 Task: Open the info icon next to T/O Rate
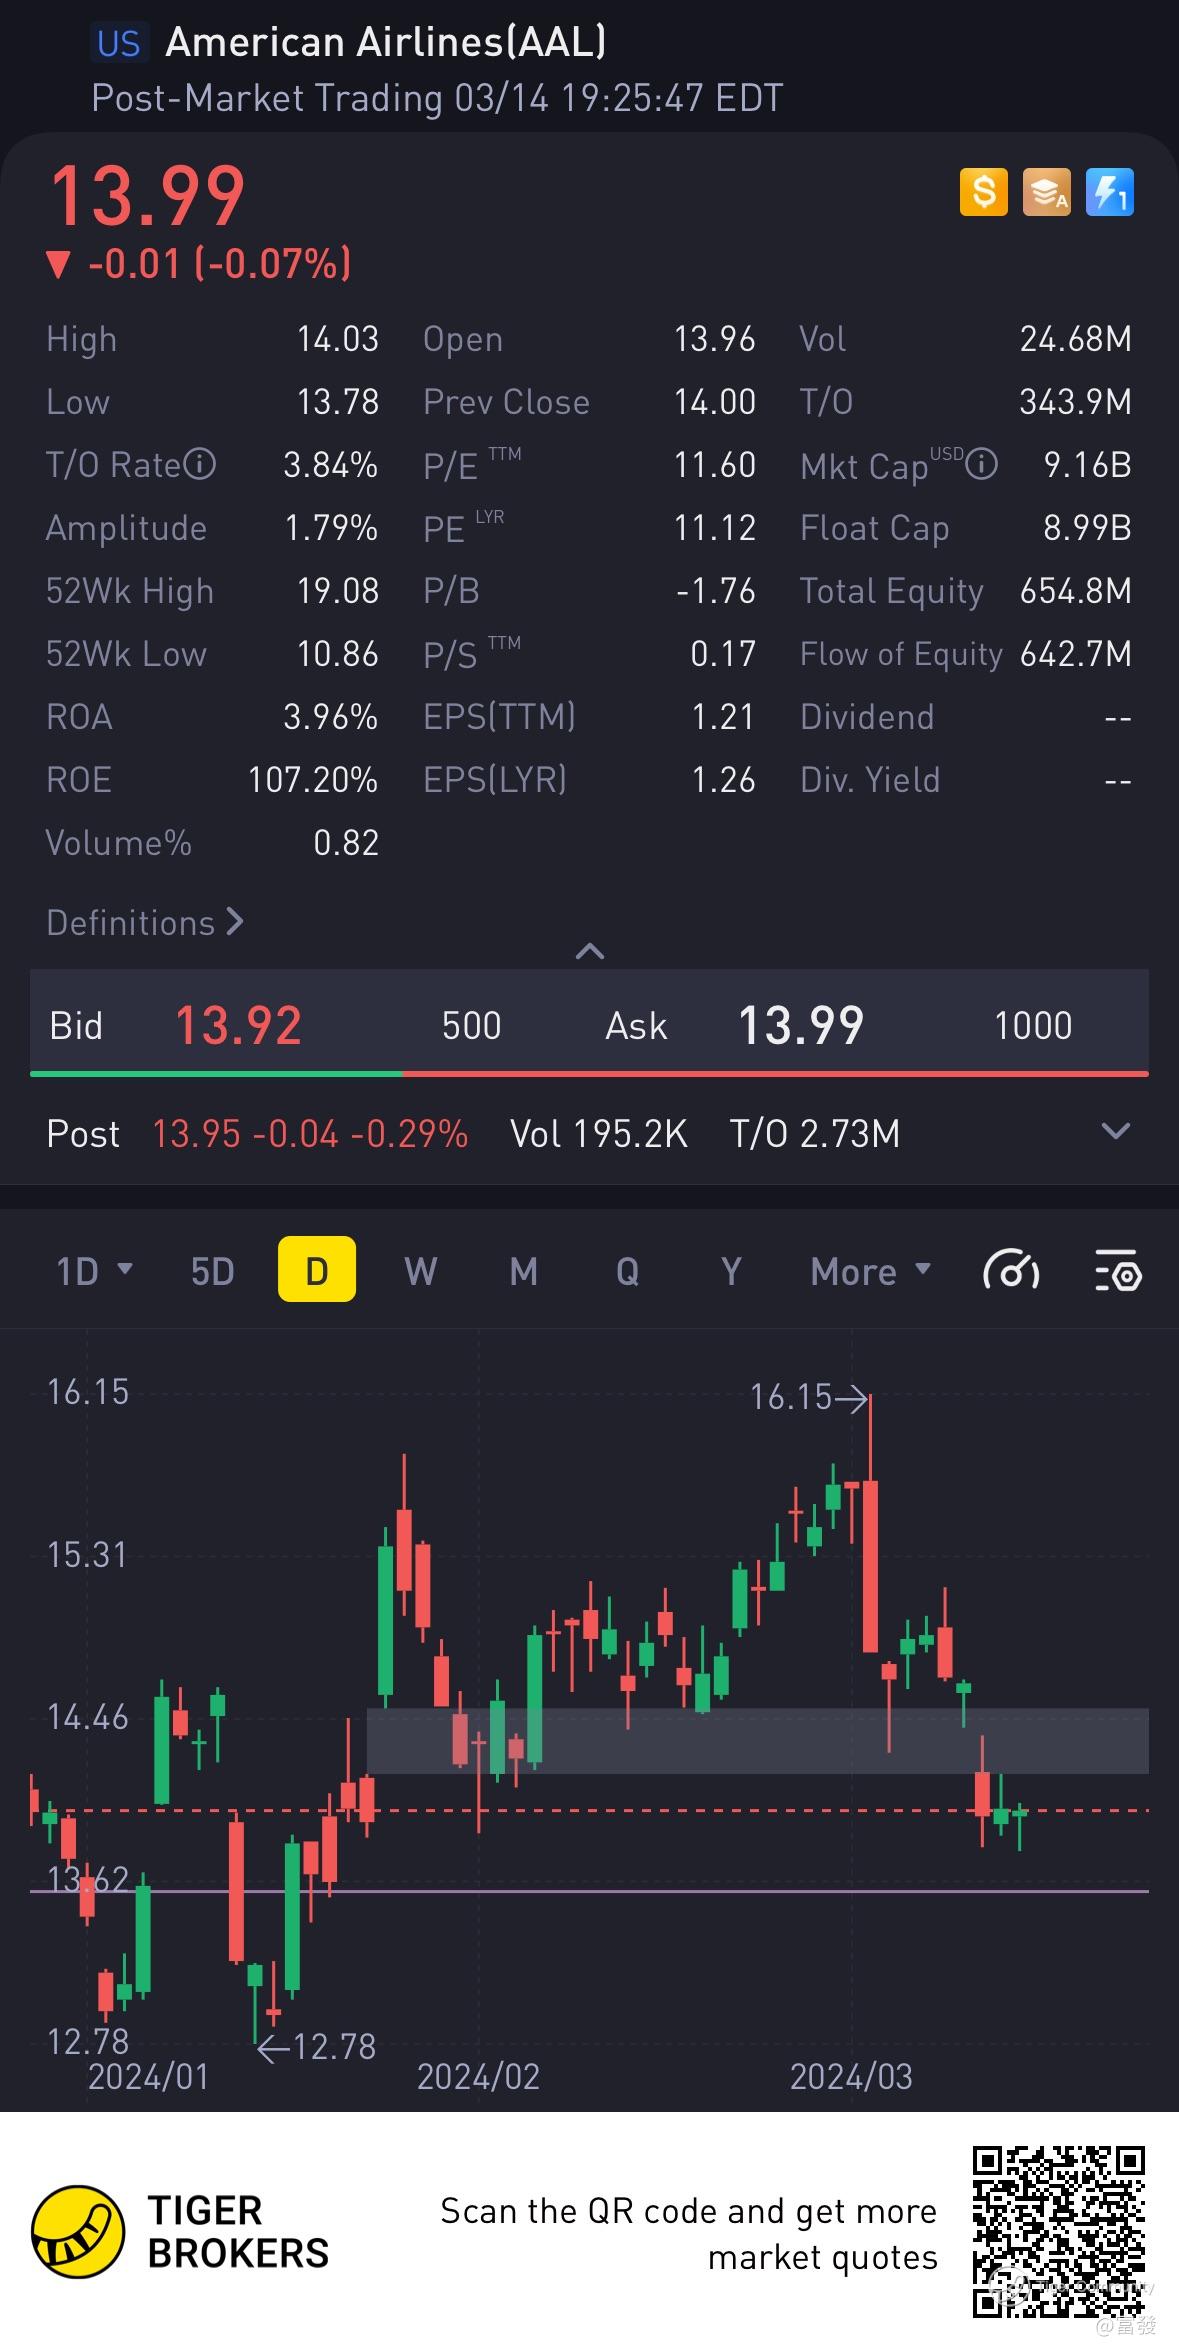pos(200,464)
